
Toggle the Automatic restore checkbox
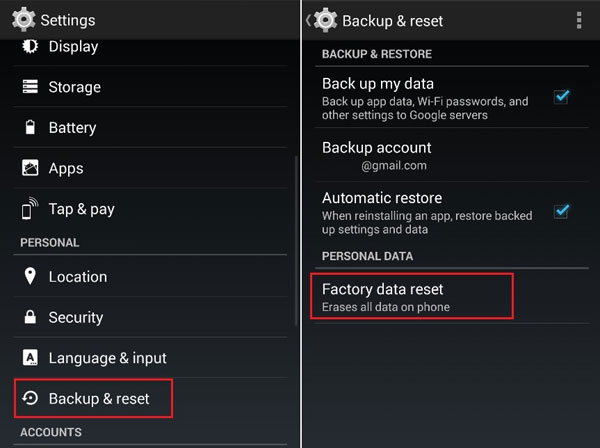561,211
